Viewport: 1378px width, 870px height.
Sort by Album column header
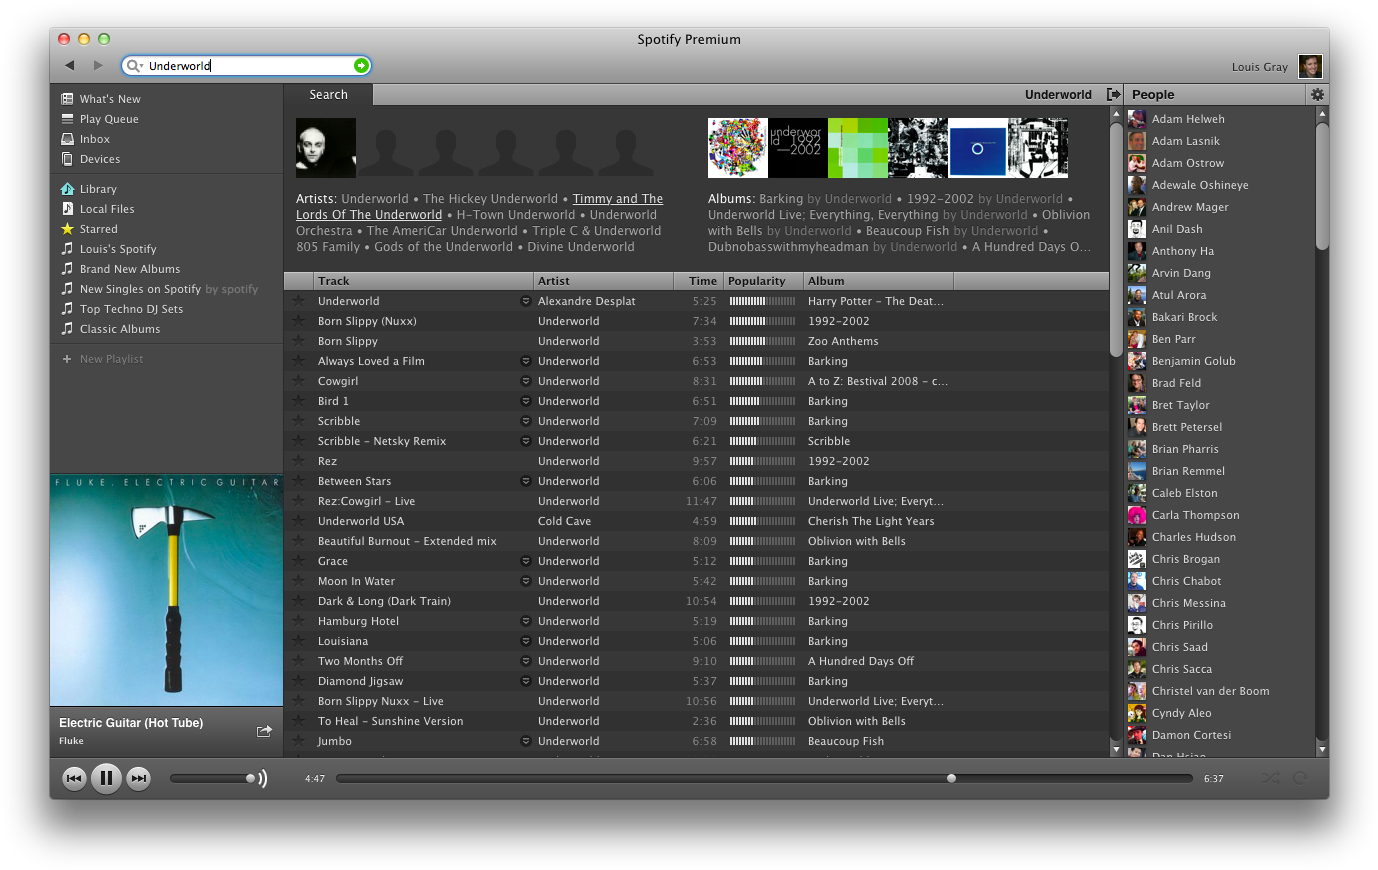(878, 281)
